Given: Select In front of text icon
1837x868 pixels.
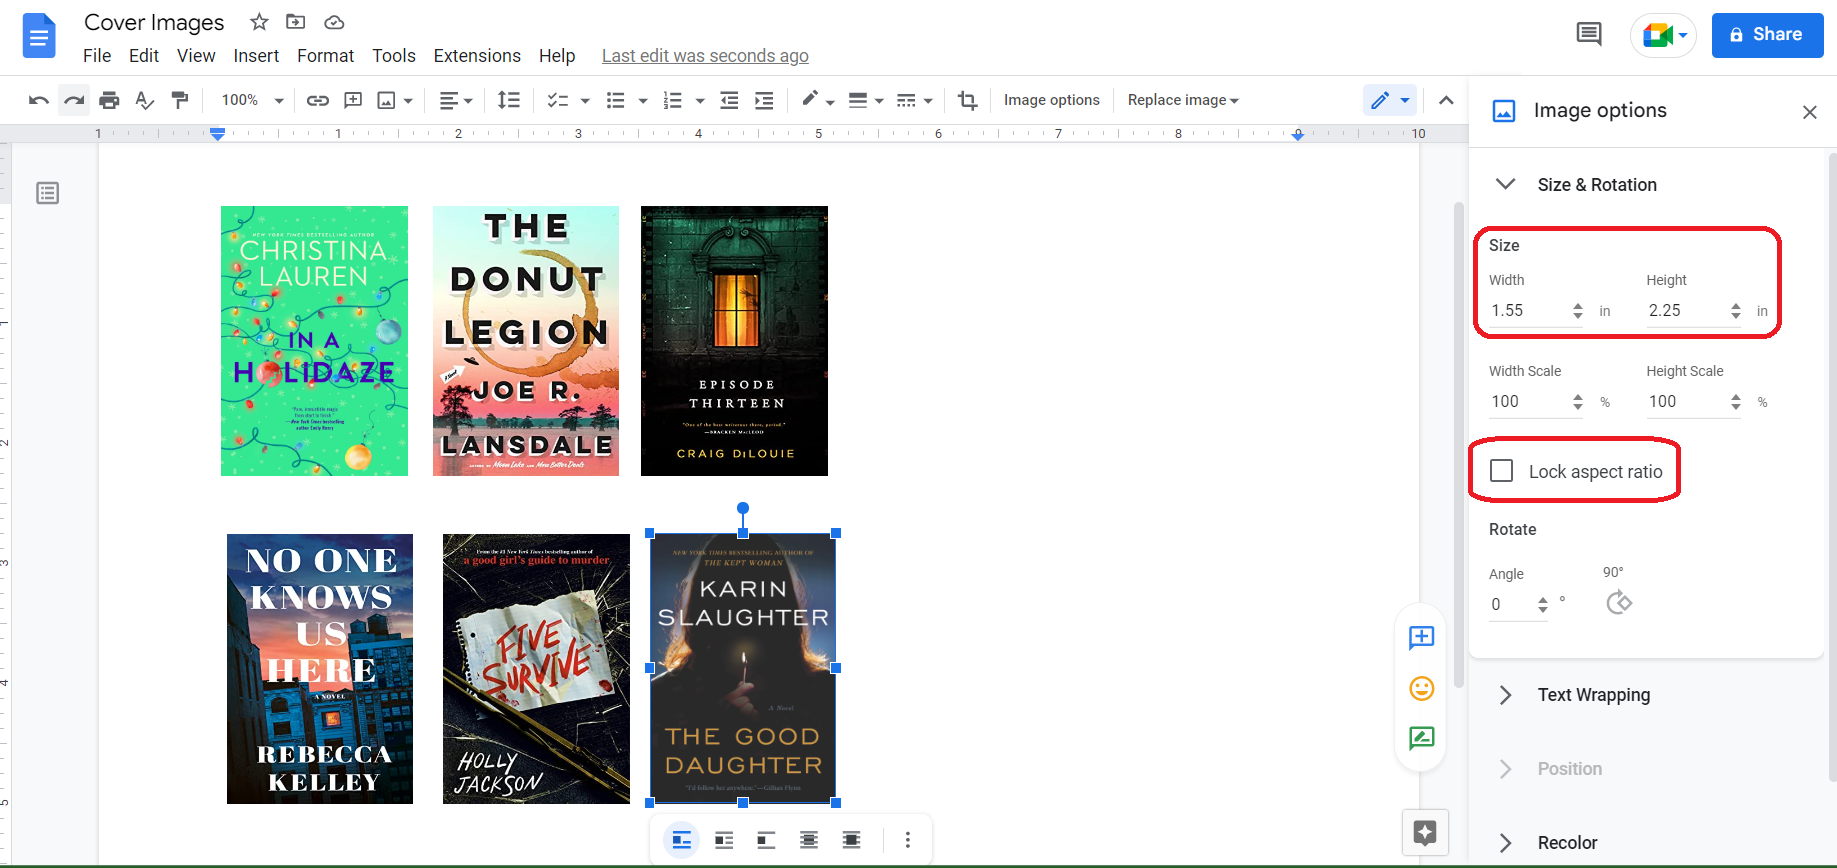Looking at the screenshot, I should tap(851, 840).
